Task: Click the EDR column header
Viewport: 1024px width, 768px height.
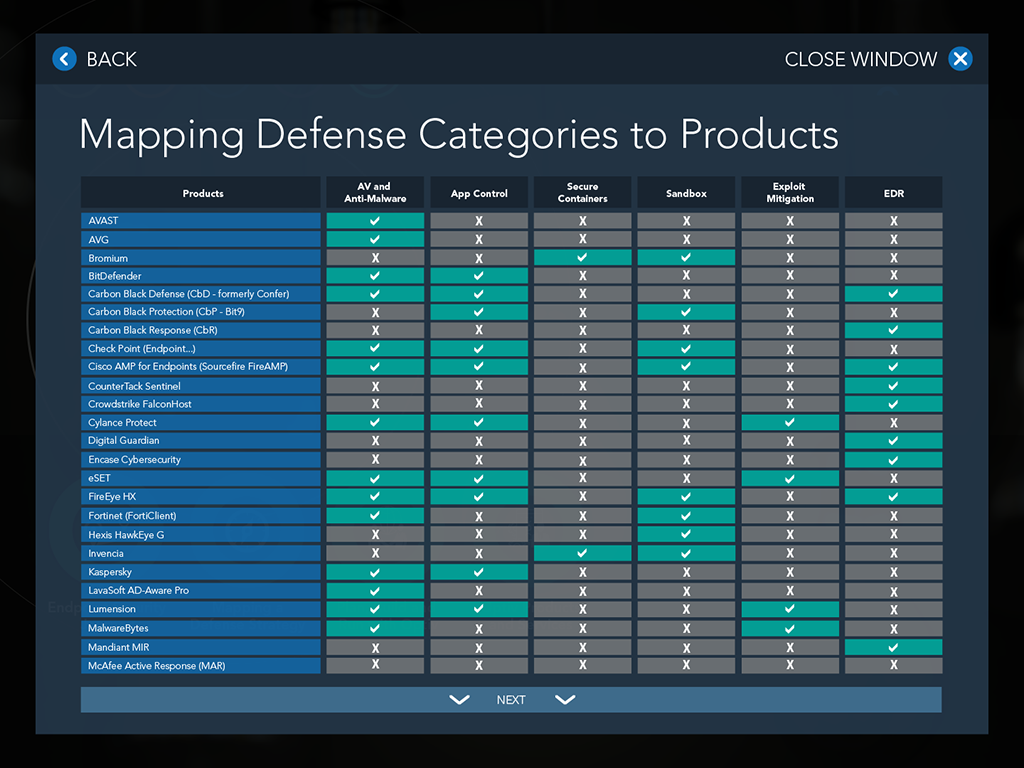Action: point(893,193)
